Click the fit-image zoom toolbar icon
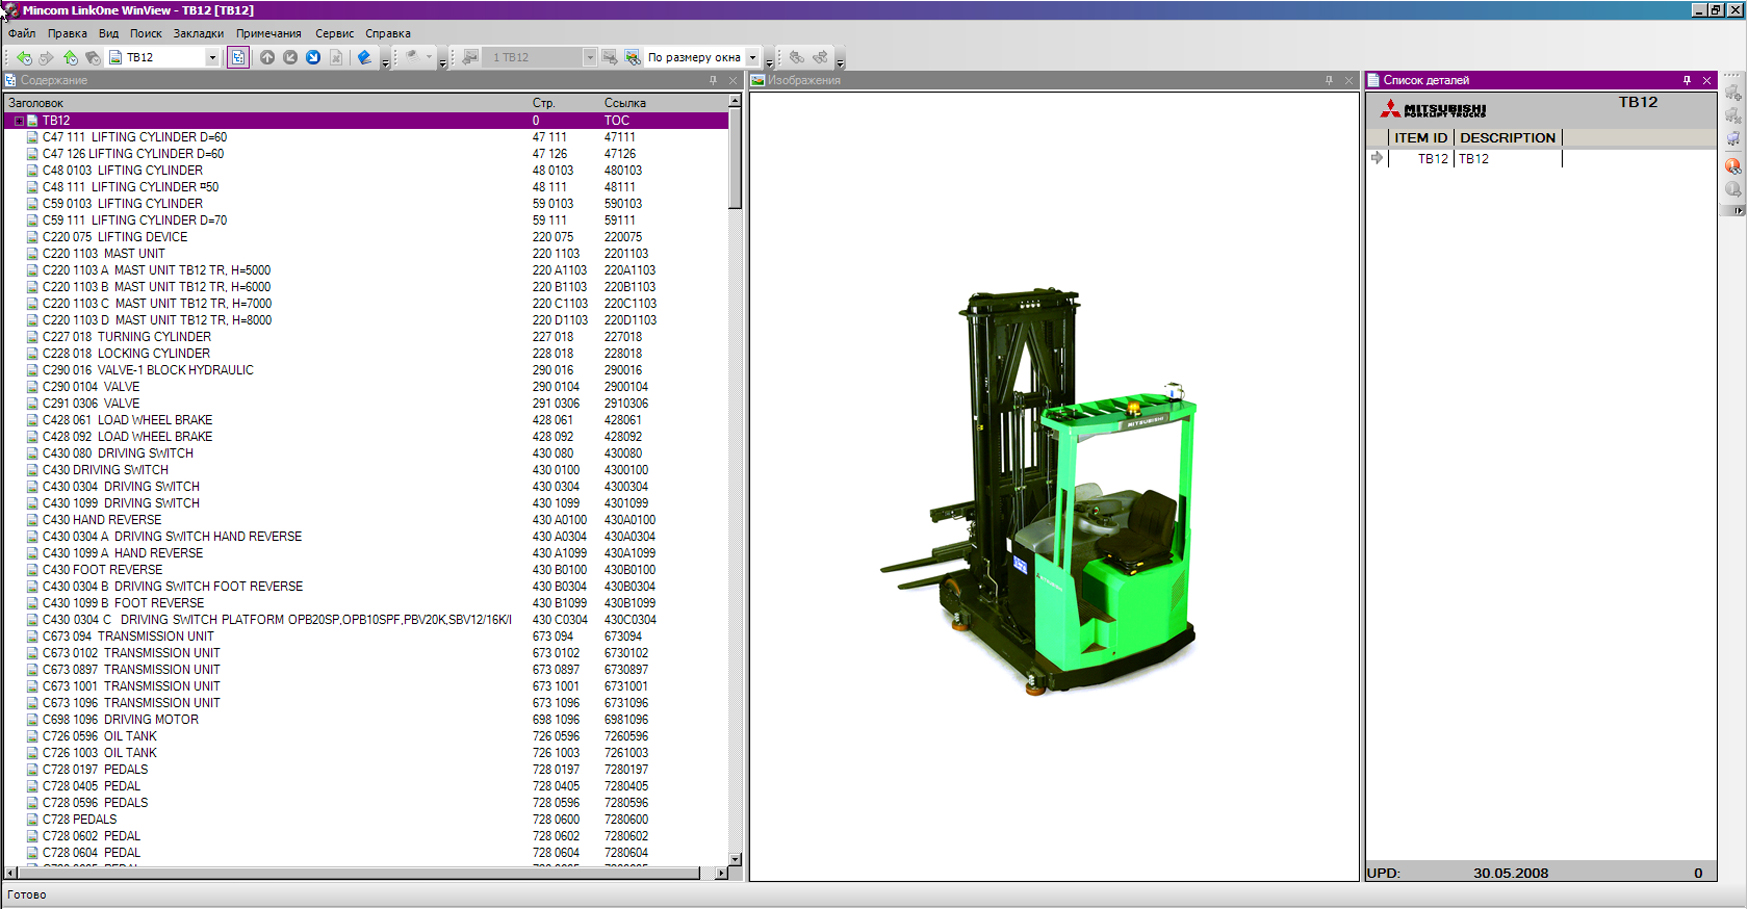Screen dimensions: 1748x909 [x=632, y=58]
